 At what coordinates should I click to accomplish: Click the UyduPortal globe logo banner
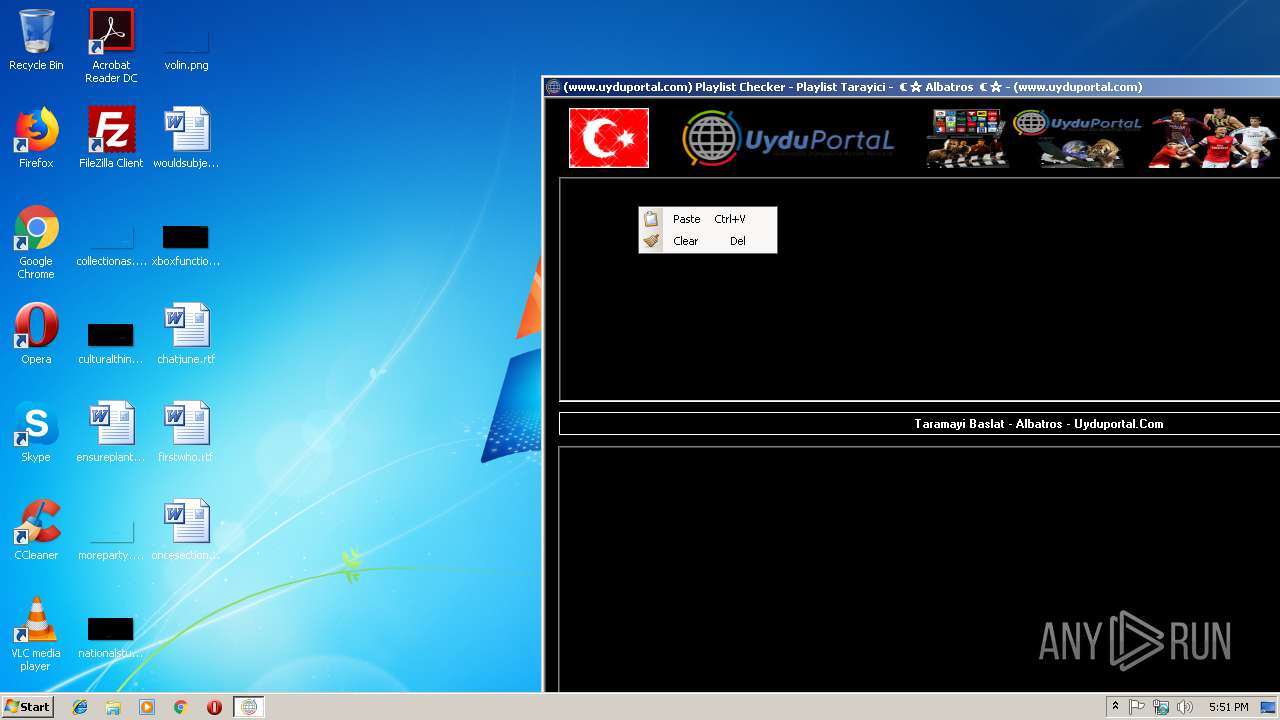point(789,138)
